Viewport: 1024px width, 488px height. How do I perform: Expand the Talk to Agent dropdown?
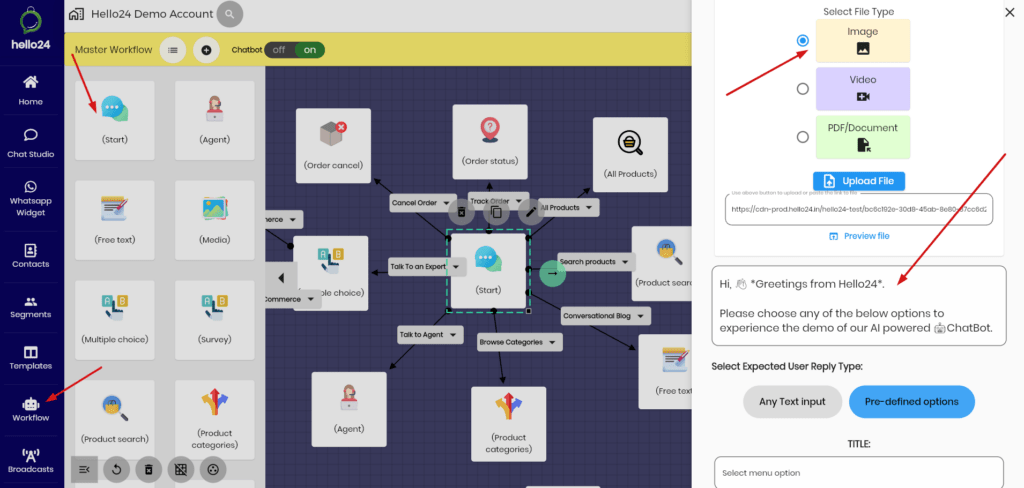point(453,335)
